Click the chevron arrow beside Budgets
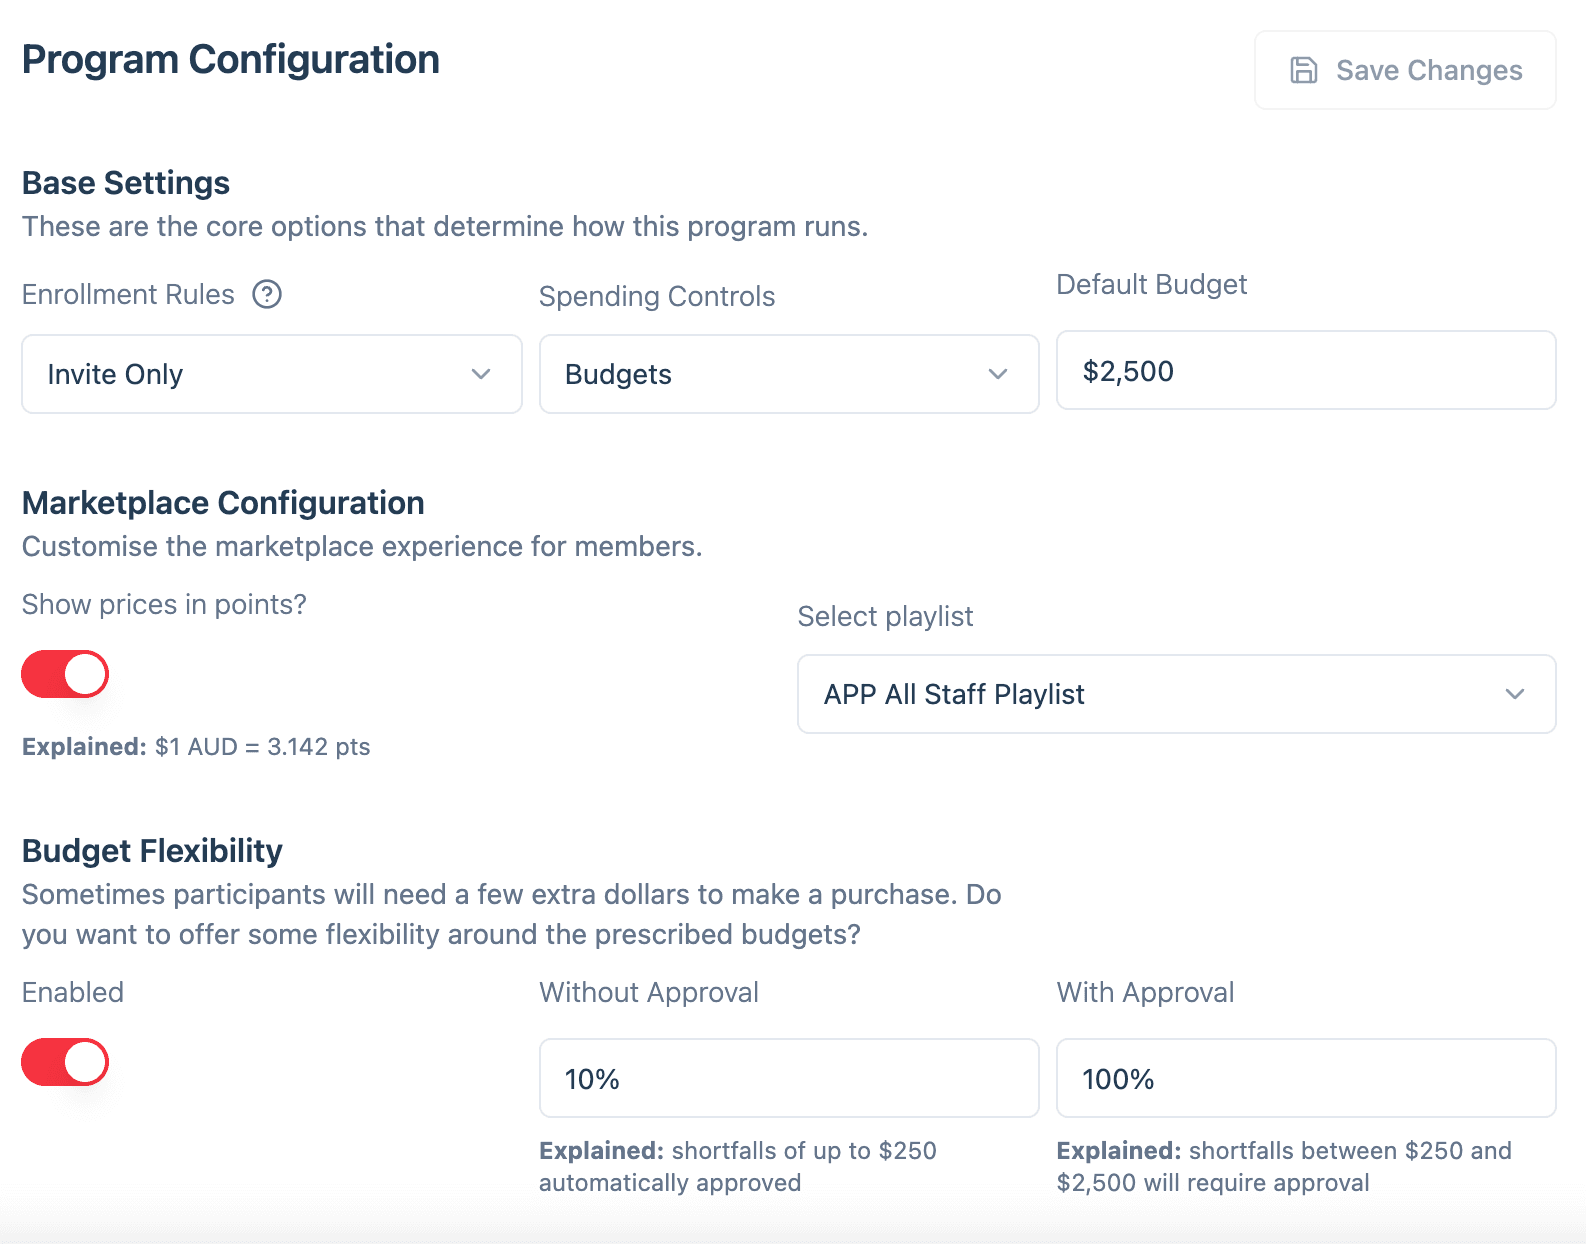The width and height of the screenshot is (1586, 1244). [997, 374]
